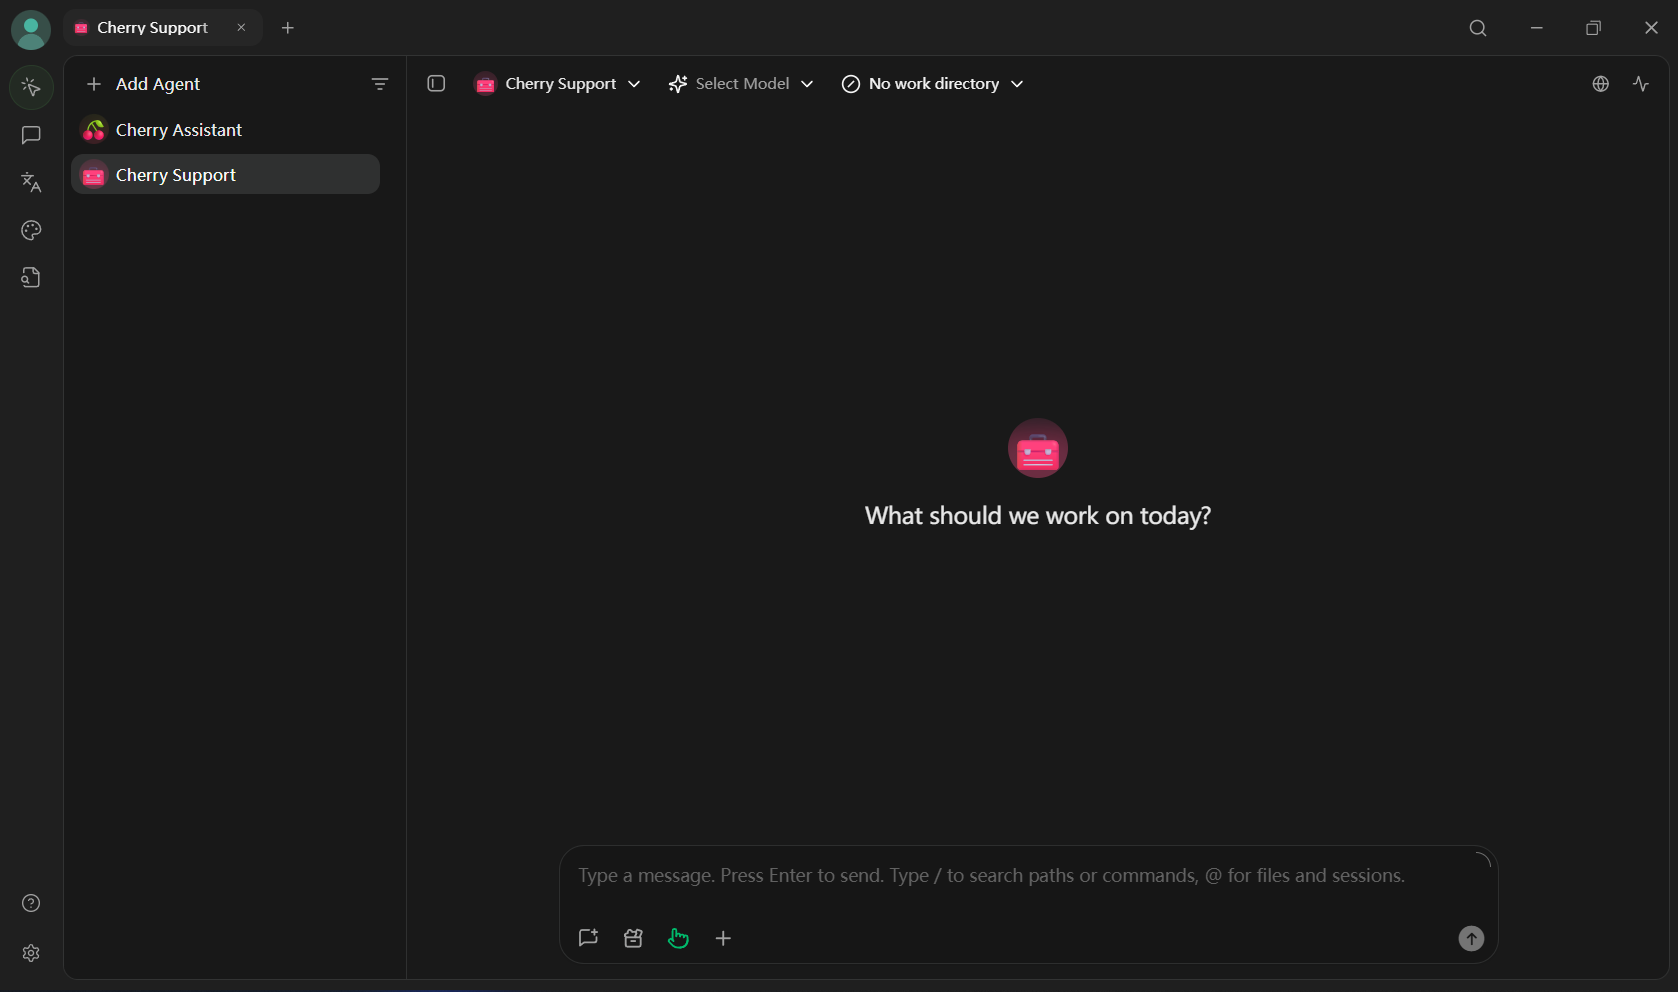Open the Agents section in sidebar
This screenshot has height=992, width=1678.
coord(31,88)
